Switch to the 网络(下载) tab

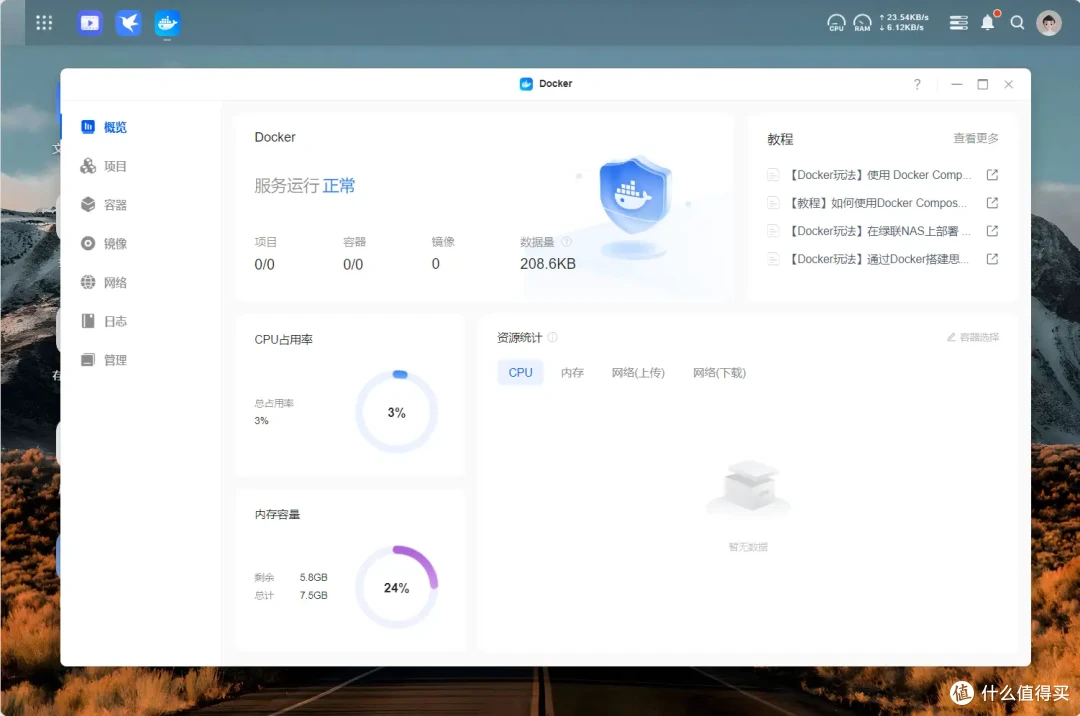(719, 372)
